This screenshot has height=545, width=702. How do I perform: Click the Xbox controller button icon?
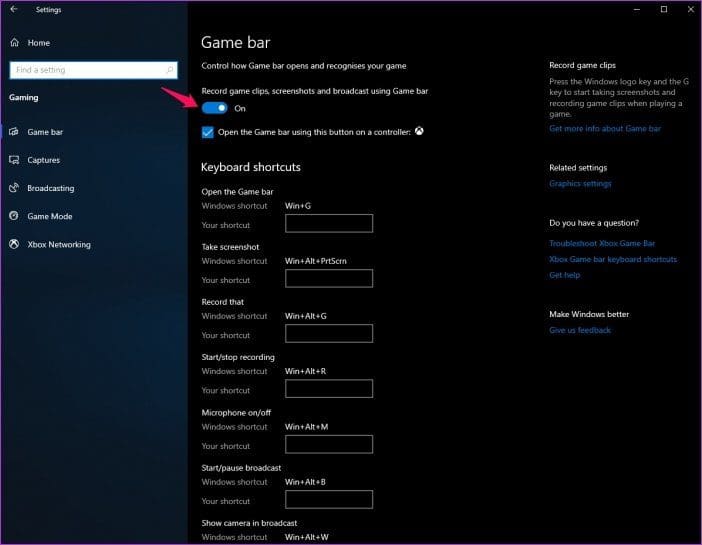pyautogui.click(x=419, y=131)
